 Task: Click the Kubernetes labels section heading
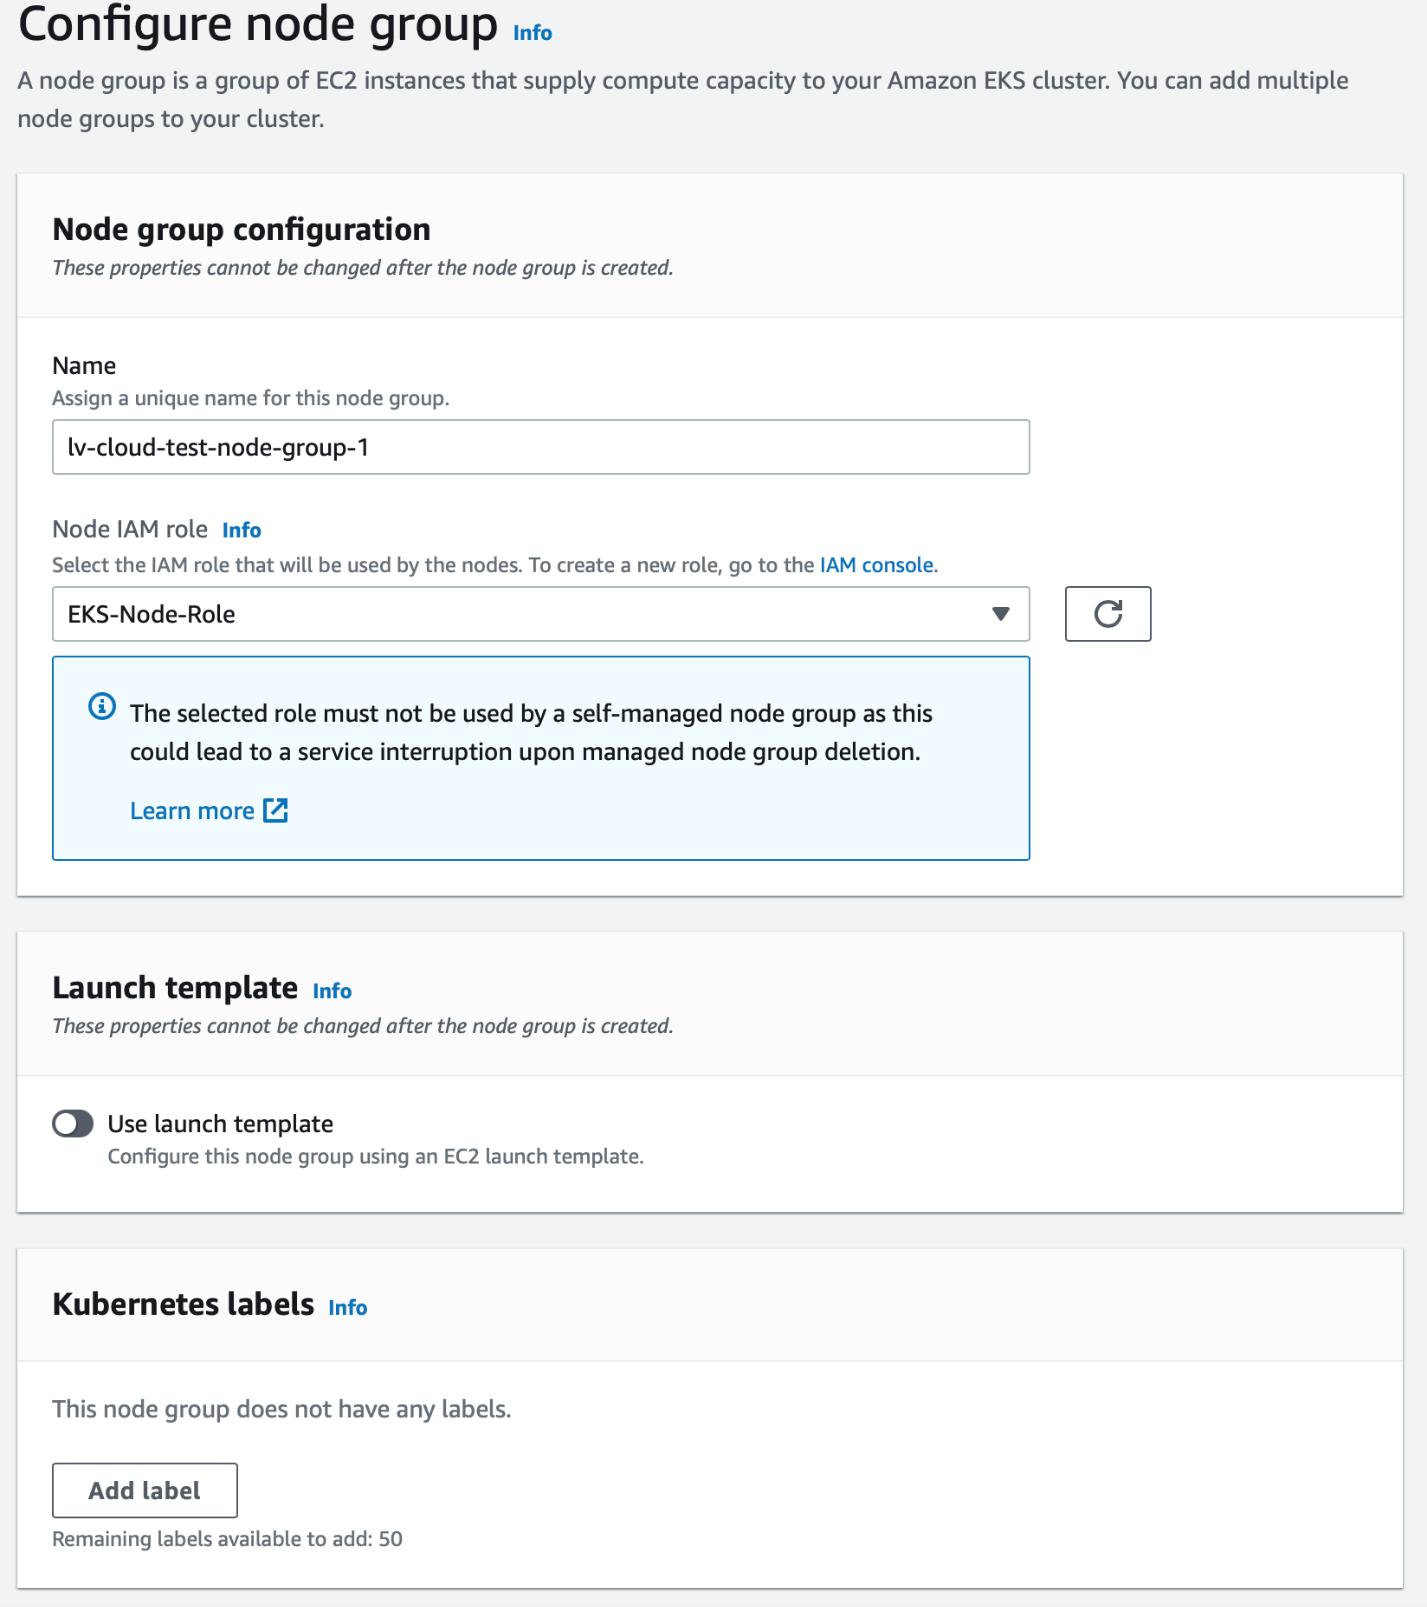click(x=183, y=1304)
